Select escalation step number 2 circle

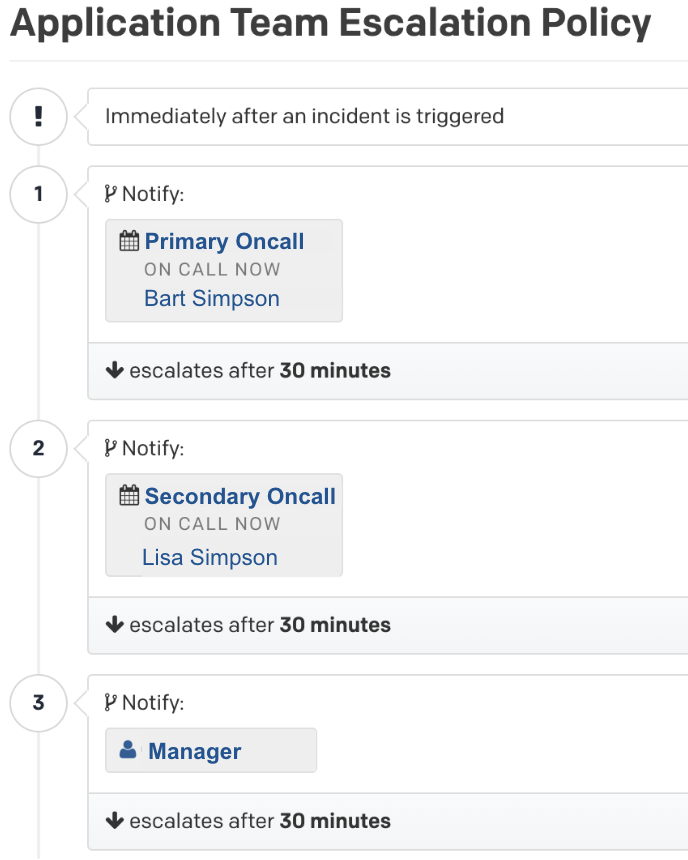[x=37, y=449]
